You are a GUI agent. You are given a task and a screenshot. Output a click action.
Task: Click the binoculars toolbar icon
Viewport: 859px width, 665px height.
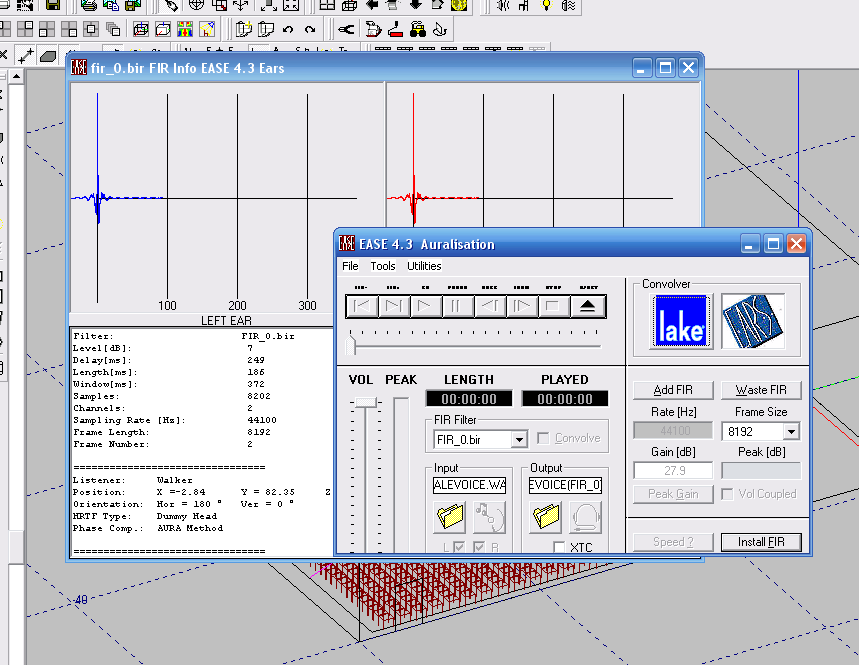(x=418, y=29)
